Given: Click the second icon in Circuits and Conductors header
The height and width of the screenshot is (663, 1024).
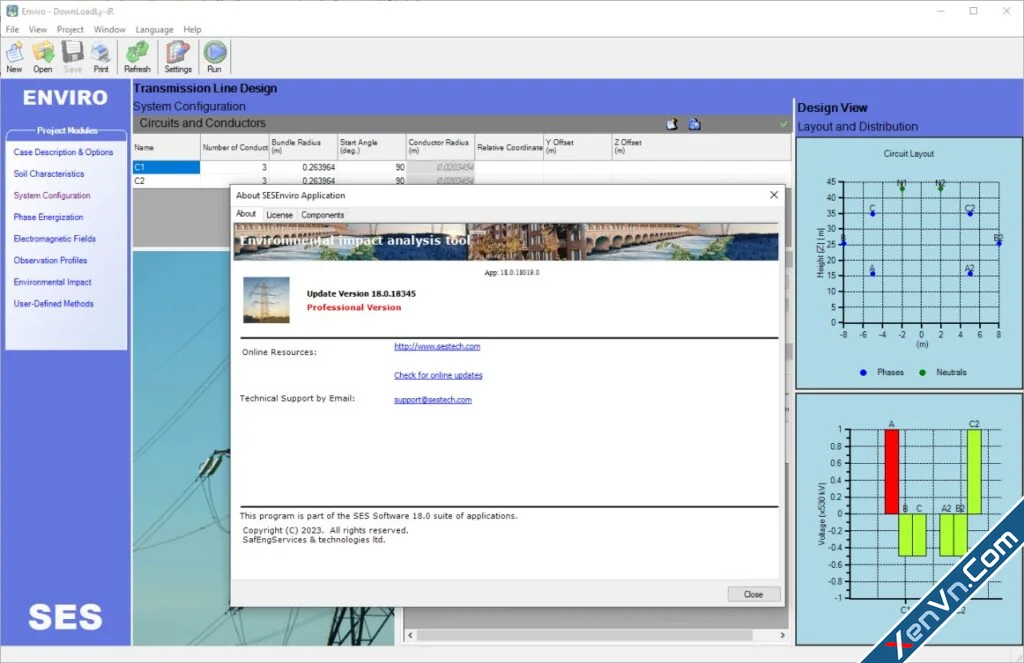Looking at the screenshot, I should point(695,124).
